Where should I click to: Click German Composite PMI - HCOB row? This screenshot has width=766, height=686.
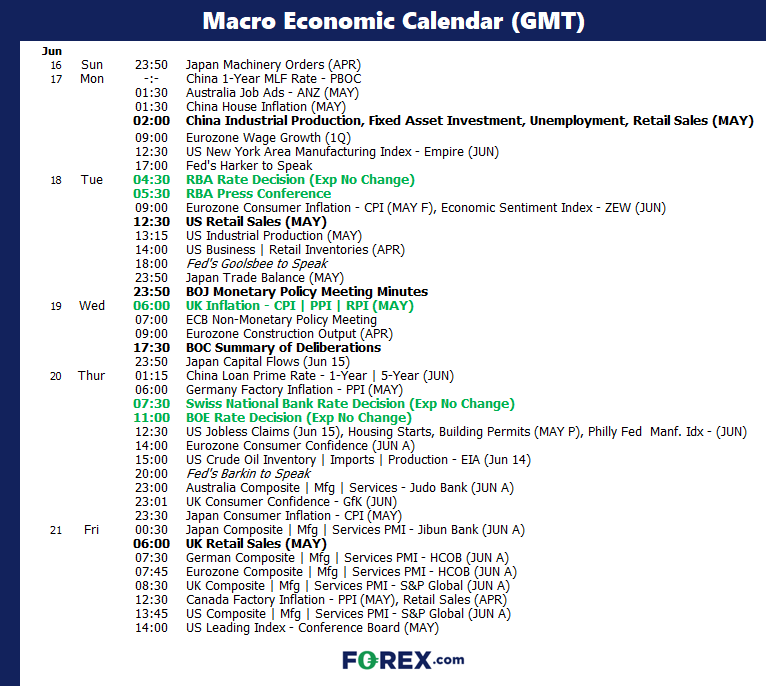(347, 558)
